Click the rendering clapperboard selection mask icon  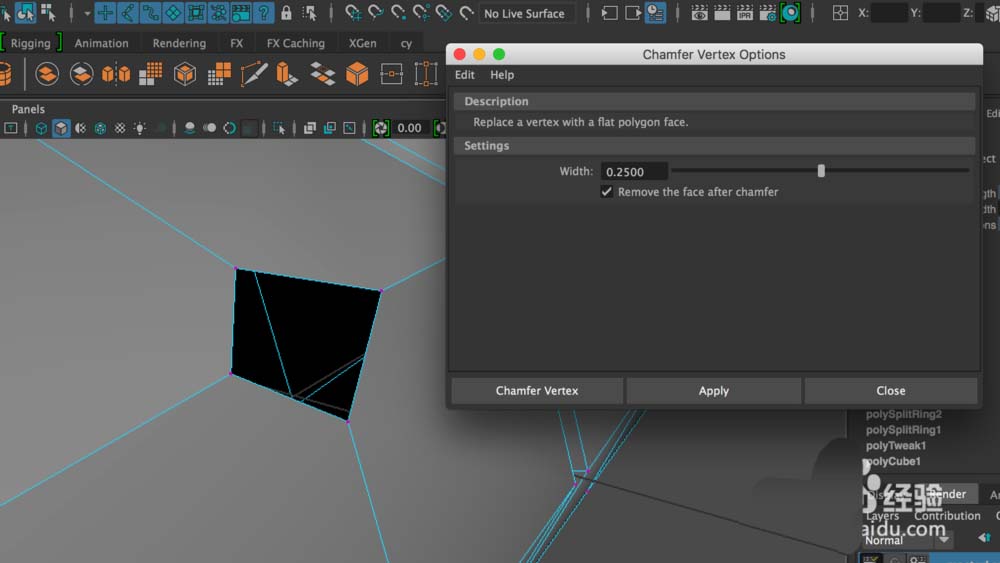click(x=241, y=13)
